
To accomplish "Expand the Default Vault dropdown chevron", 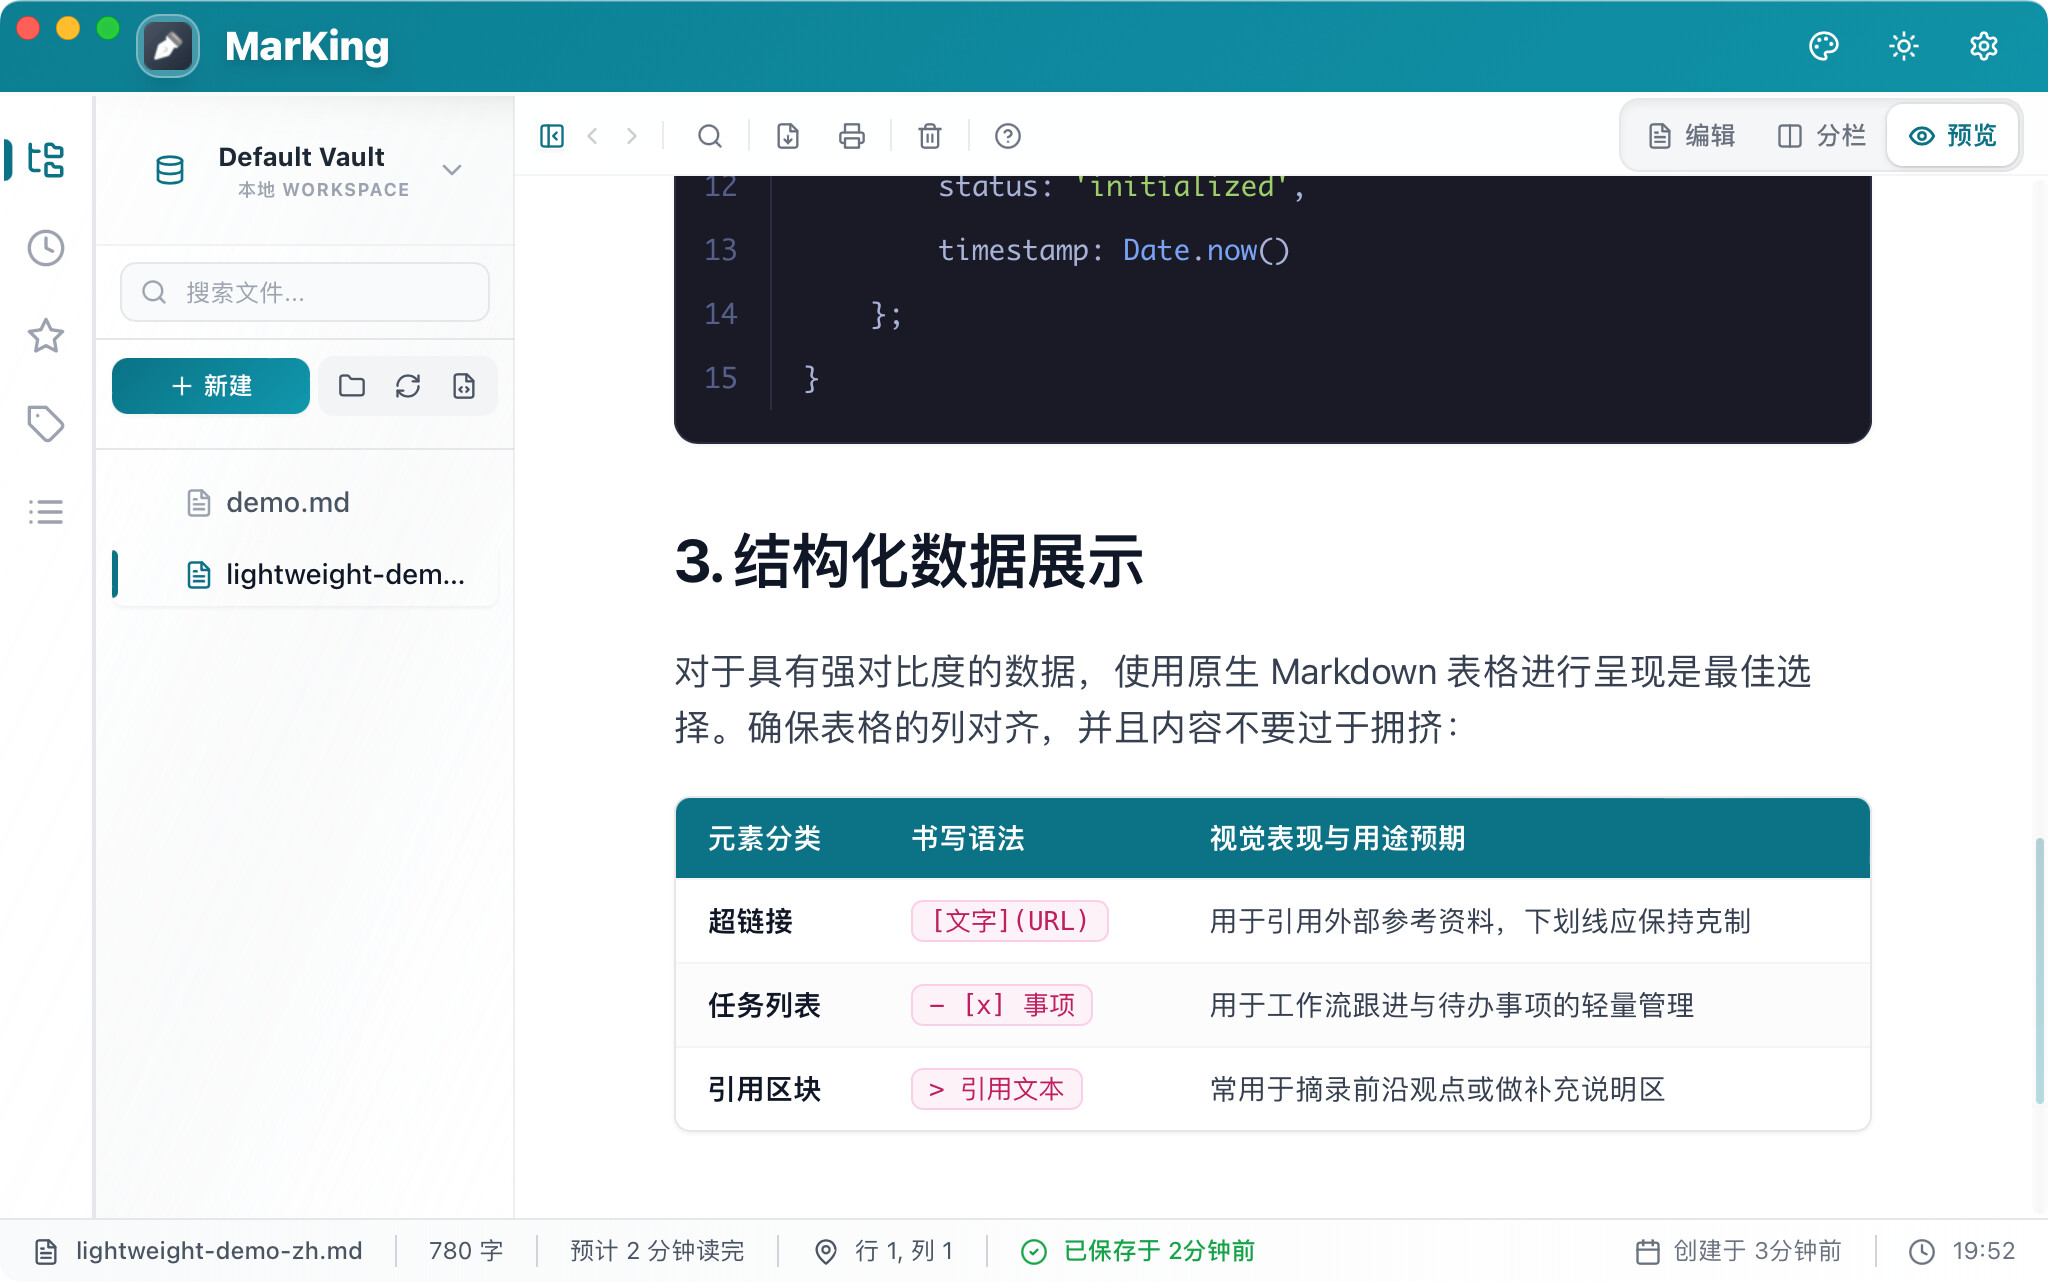I will point(452,170).
